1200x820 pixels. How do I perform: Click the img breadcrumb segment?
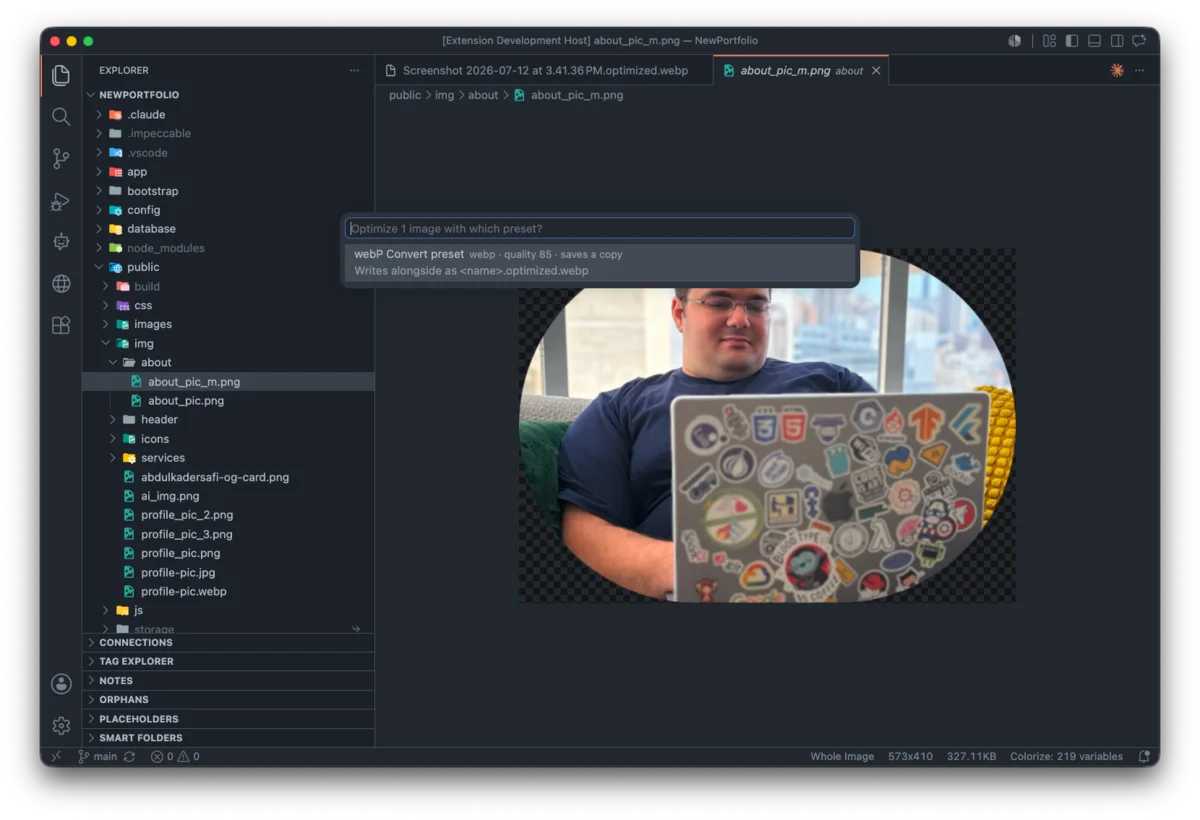444,96
